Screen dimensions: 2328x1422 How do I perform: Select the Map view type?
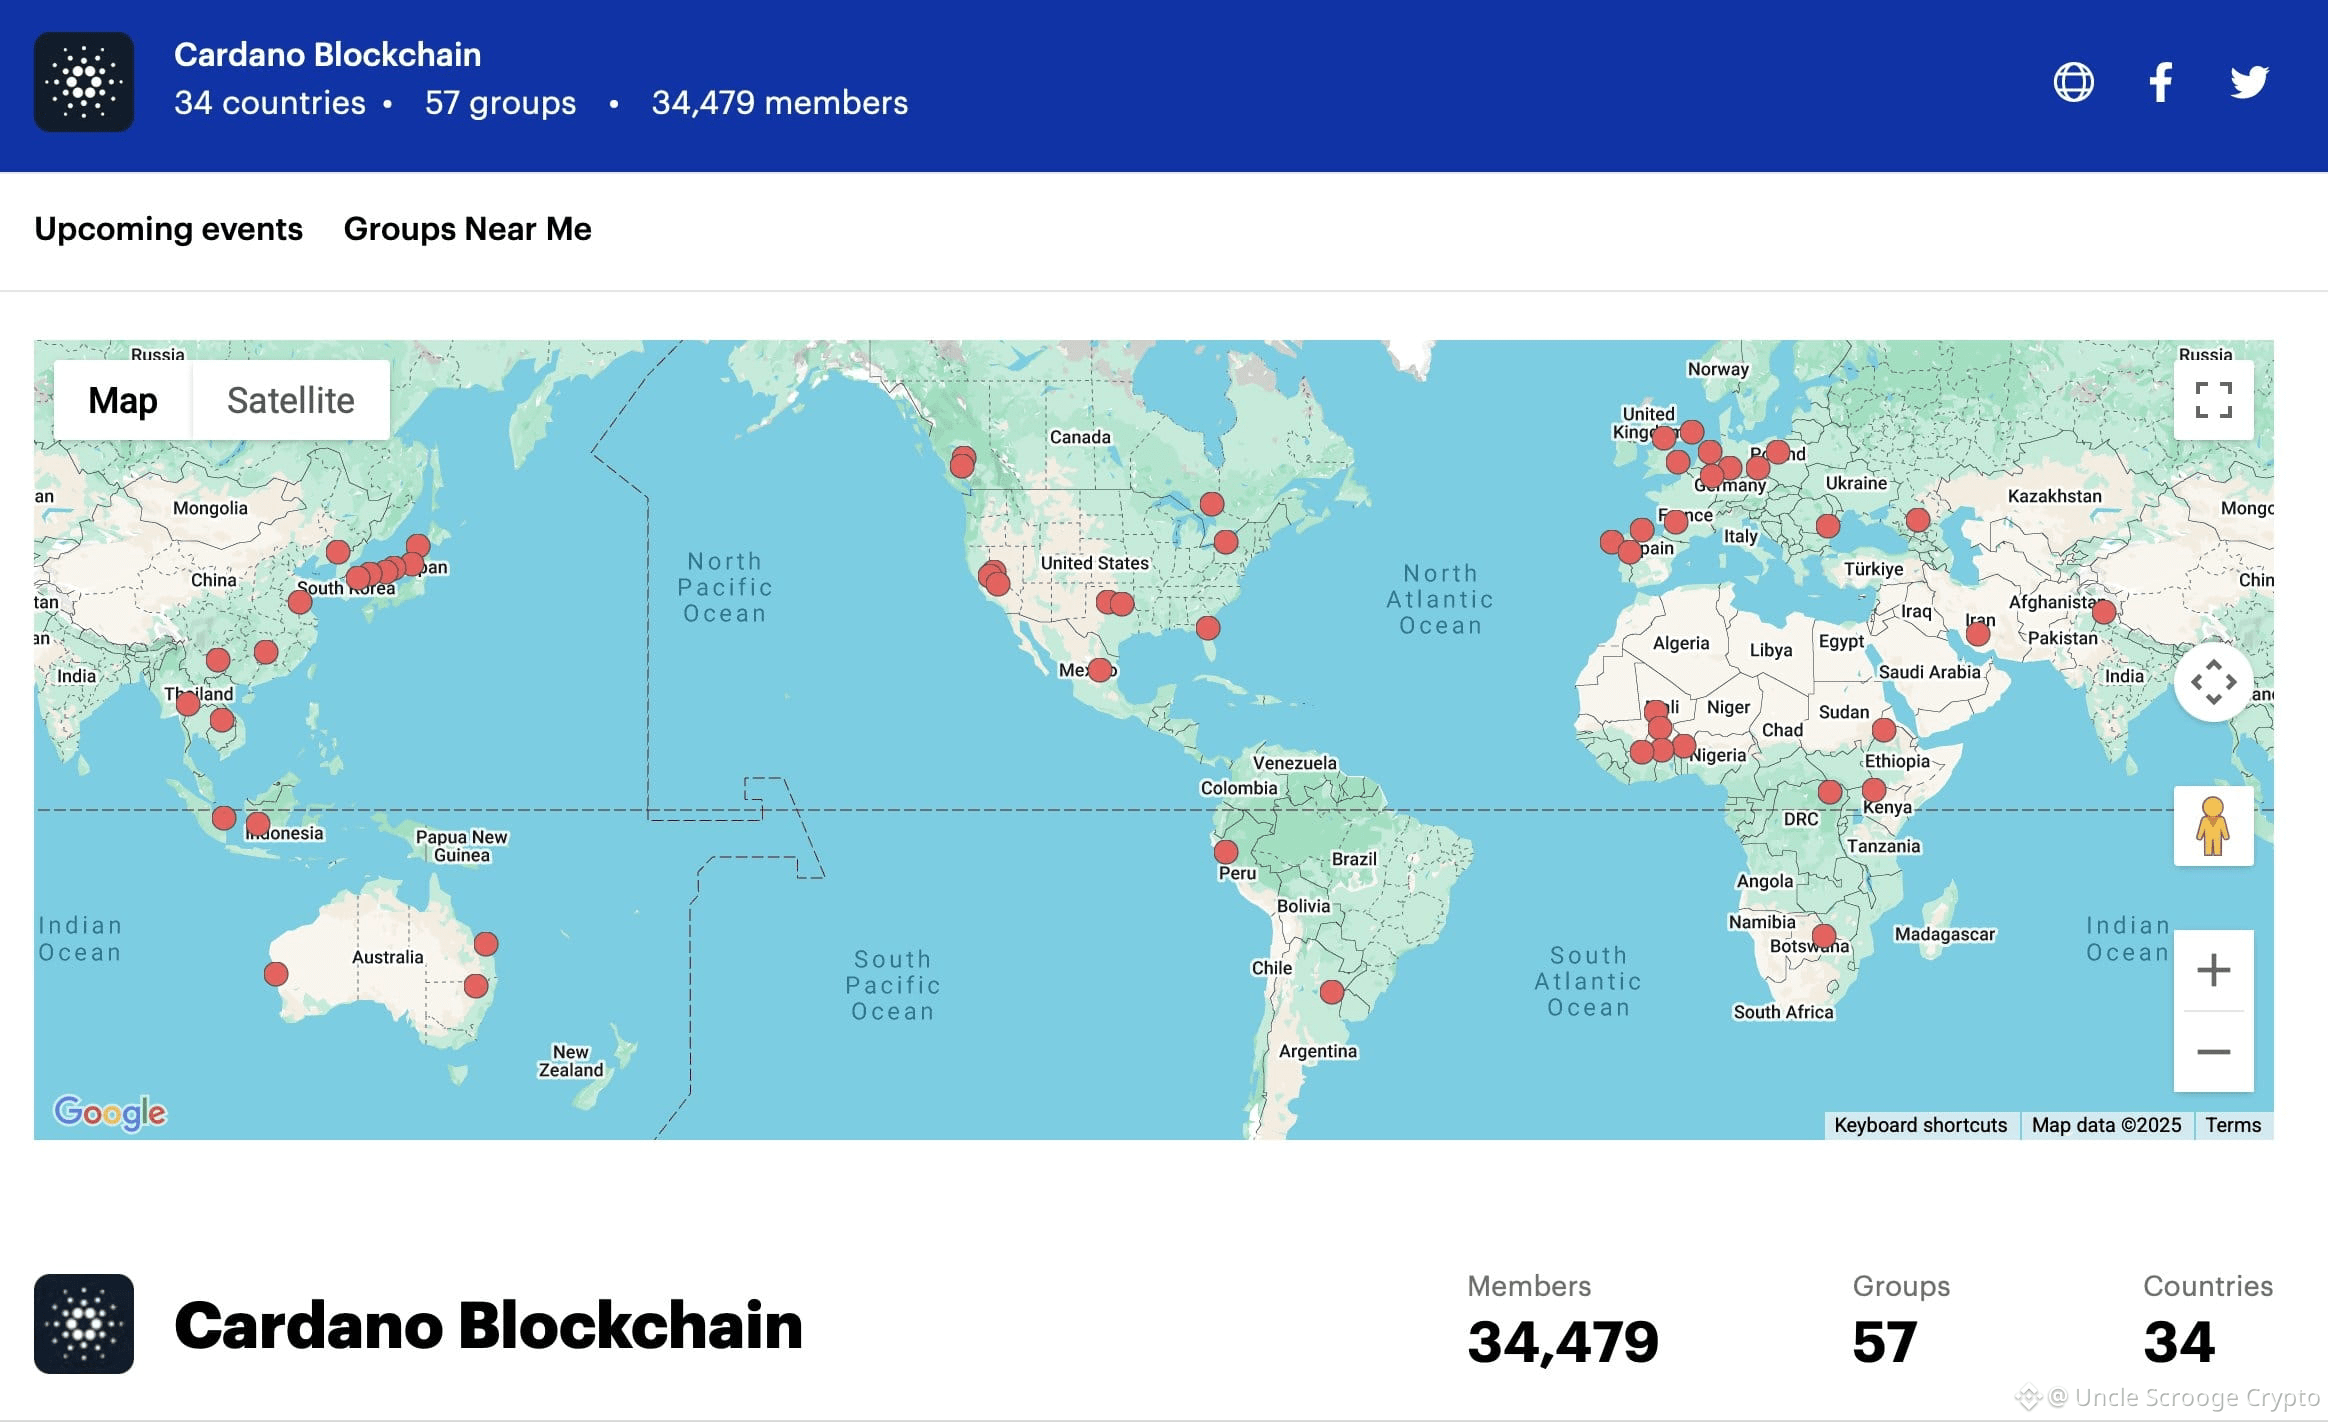coord(122,400)
